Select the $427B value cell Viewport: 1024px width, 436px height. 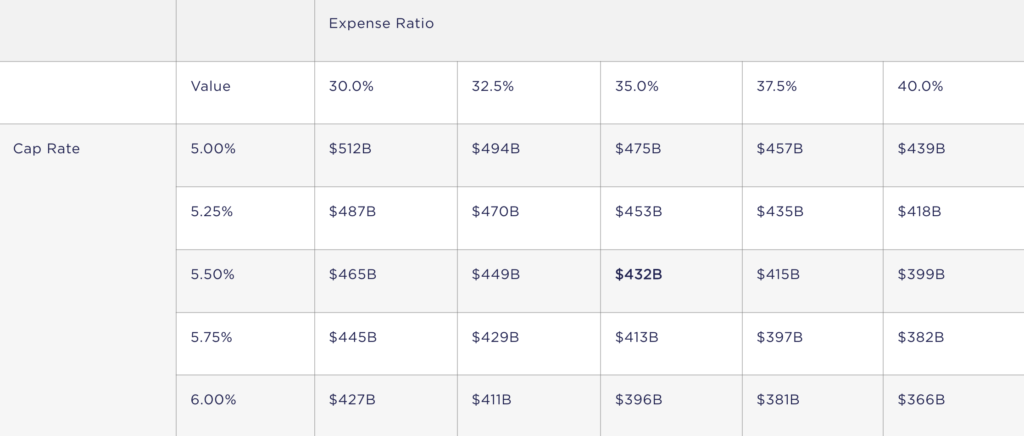point(352,400)
